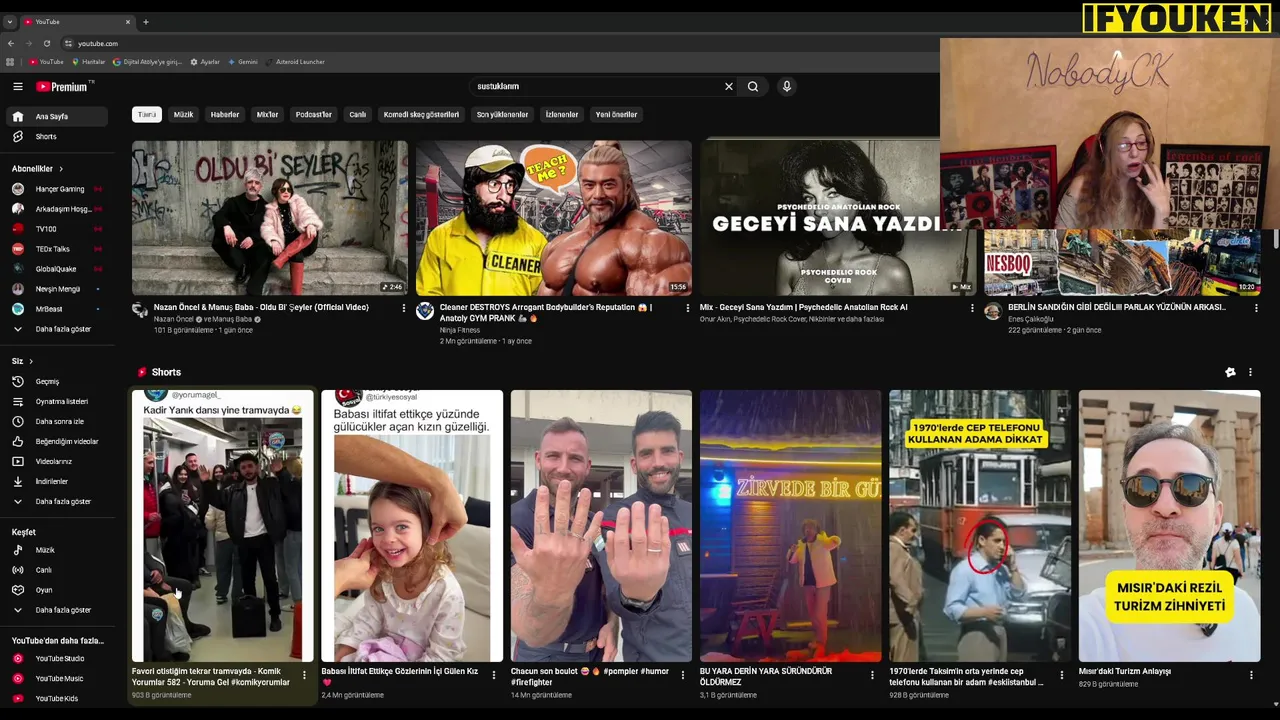Select the Haberler filter chip
The image size is (1280, 720).
pyautogui.click(x=225, y=115)
